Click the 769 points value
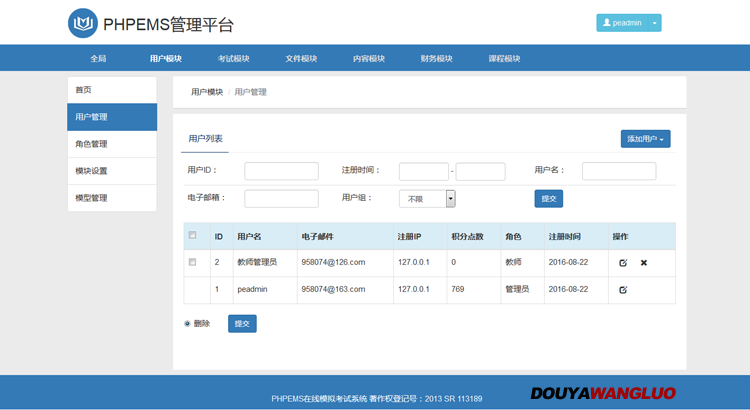Image resolution: width=750 pixels, height=410 pixels. click(458, 289)
